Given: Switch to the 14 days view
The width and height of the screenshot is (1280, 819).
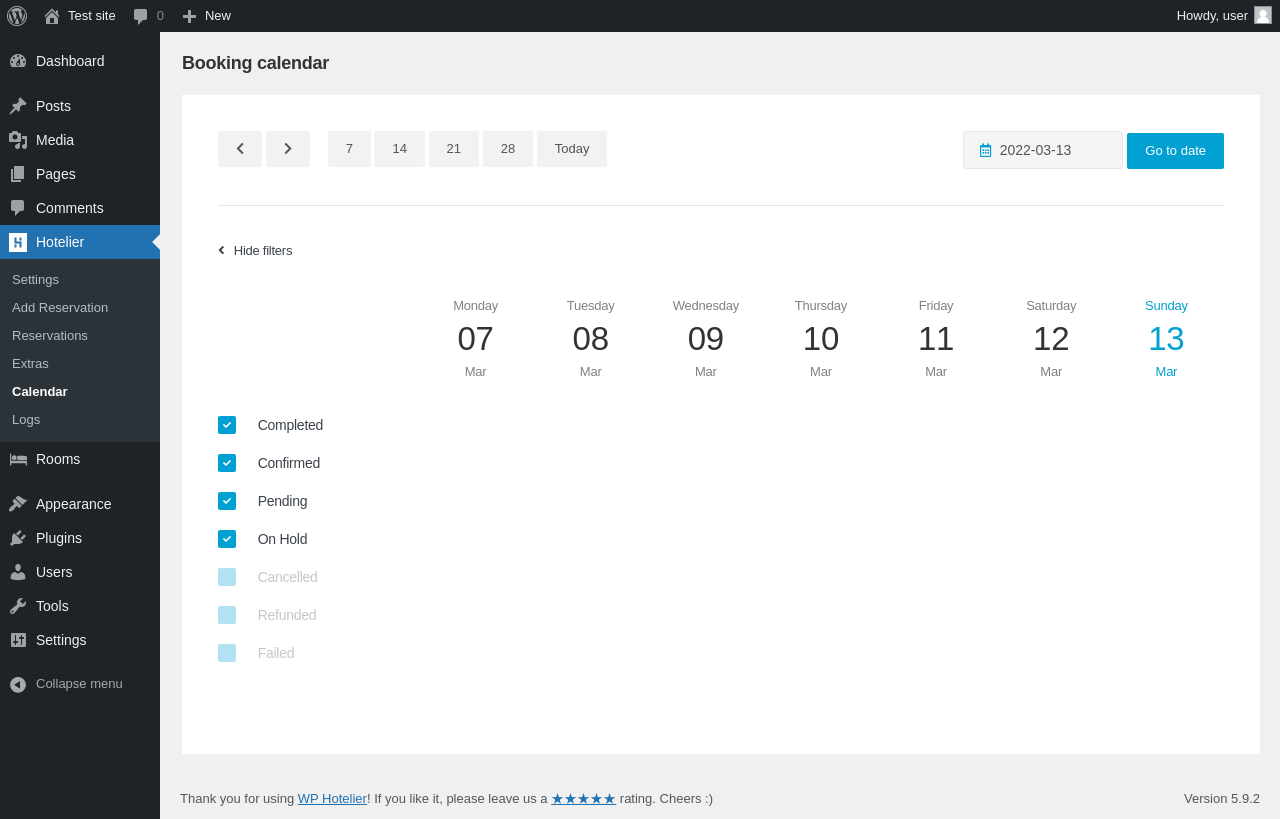Looking at the screenshot, I should pos(399,149).
